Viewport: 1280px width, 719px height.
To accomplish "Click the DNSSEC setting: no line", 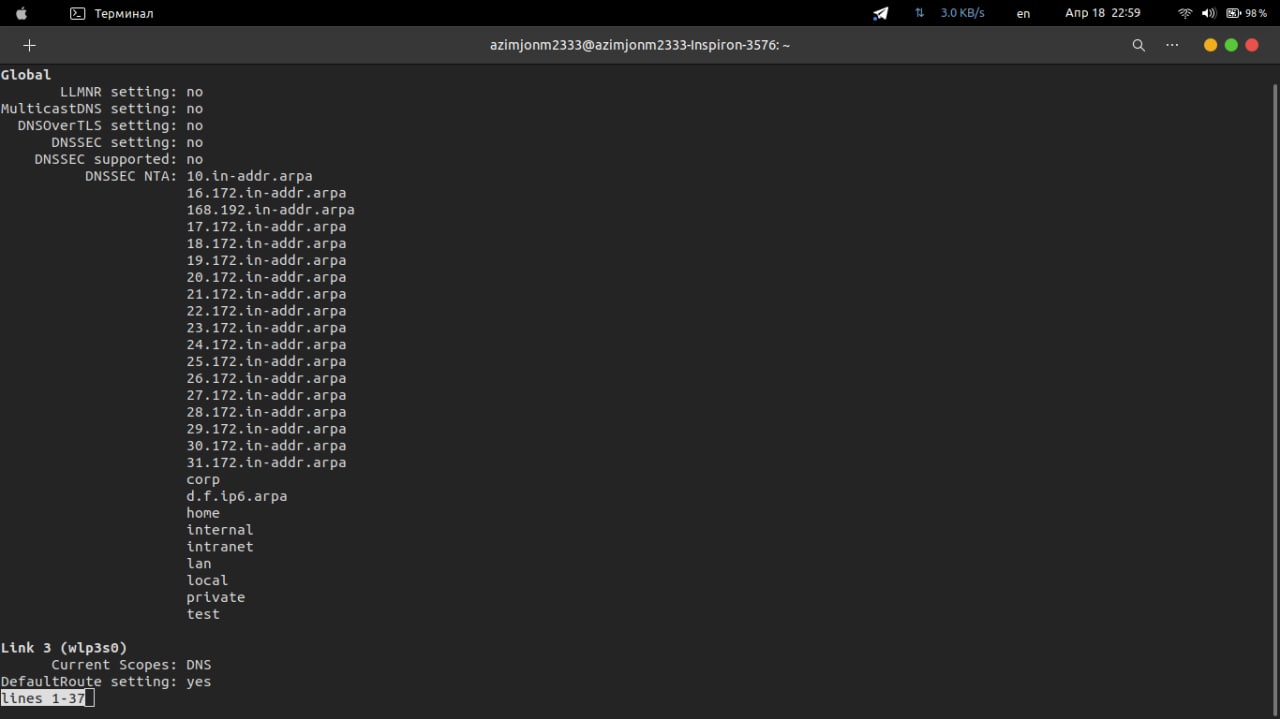I will click(127, 143).
